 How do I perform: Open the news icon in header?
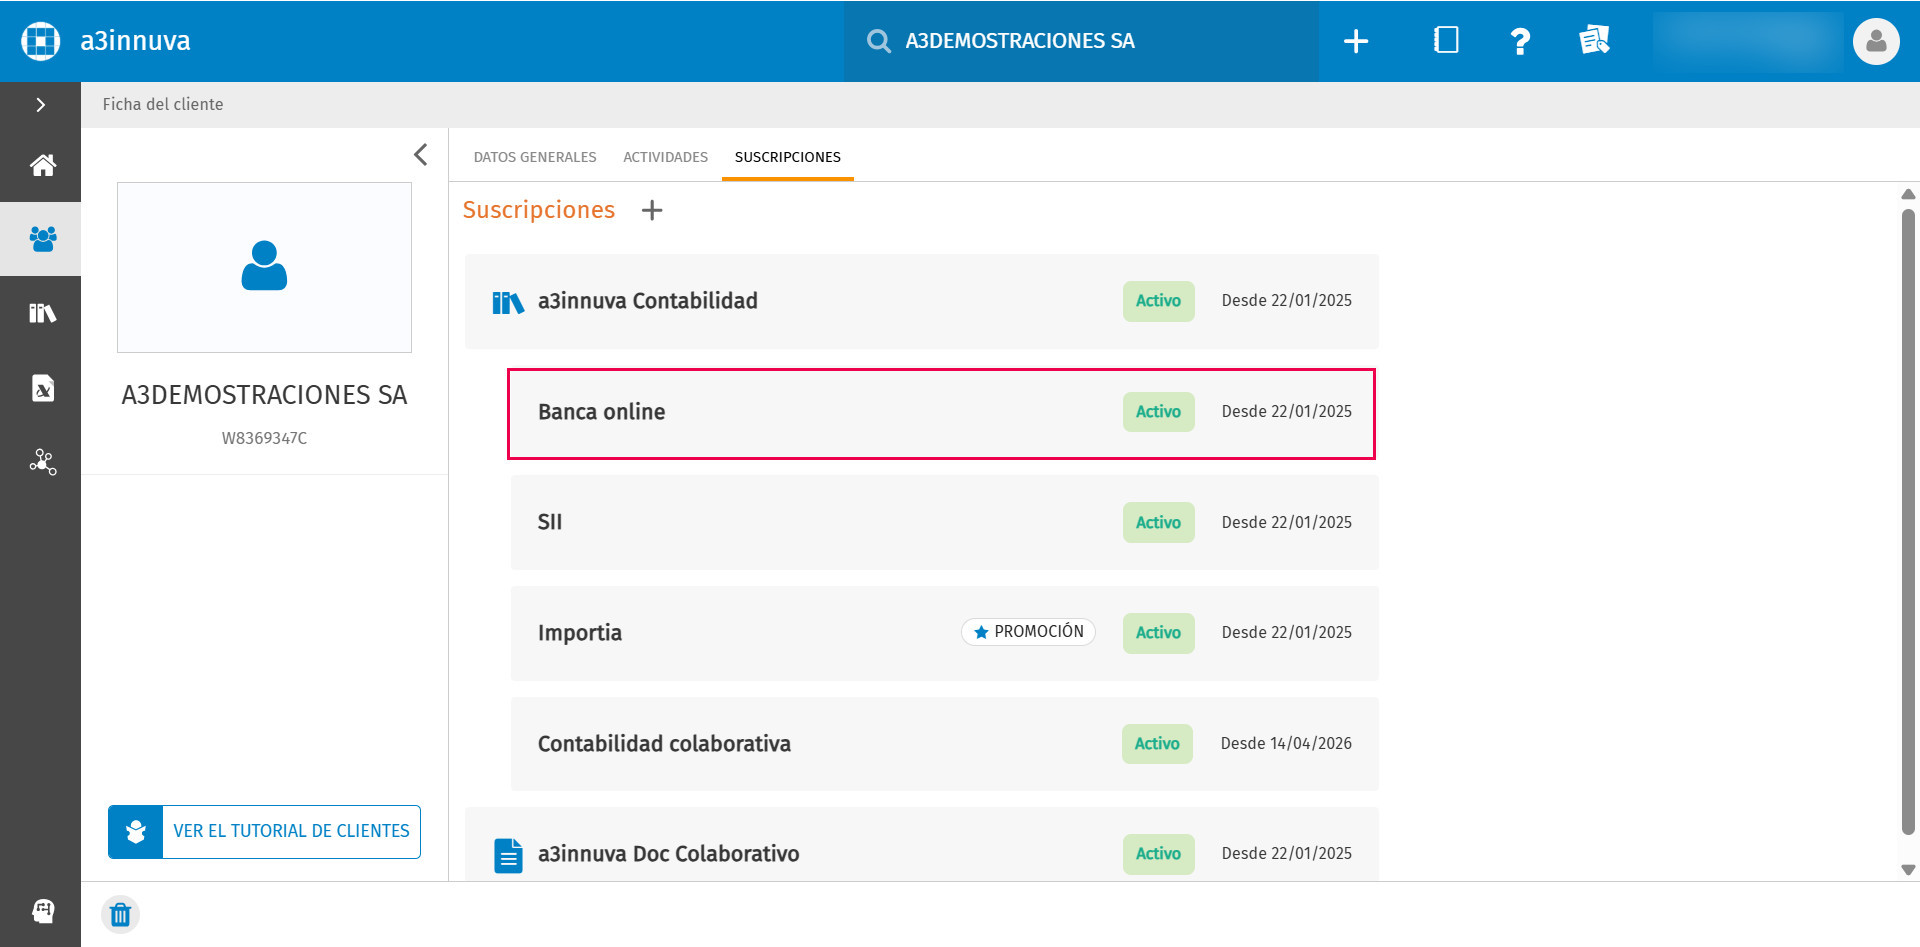1594,41
